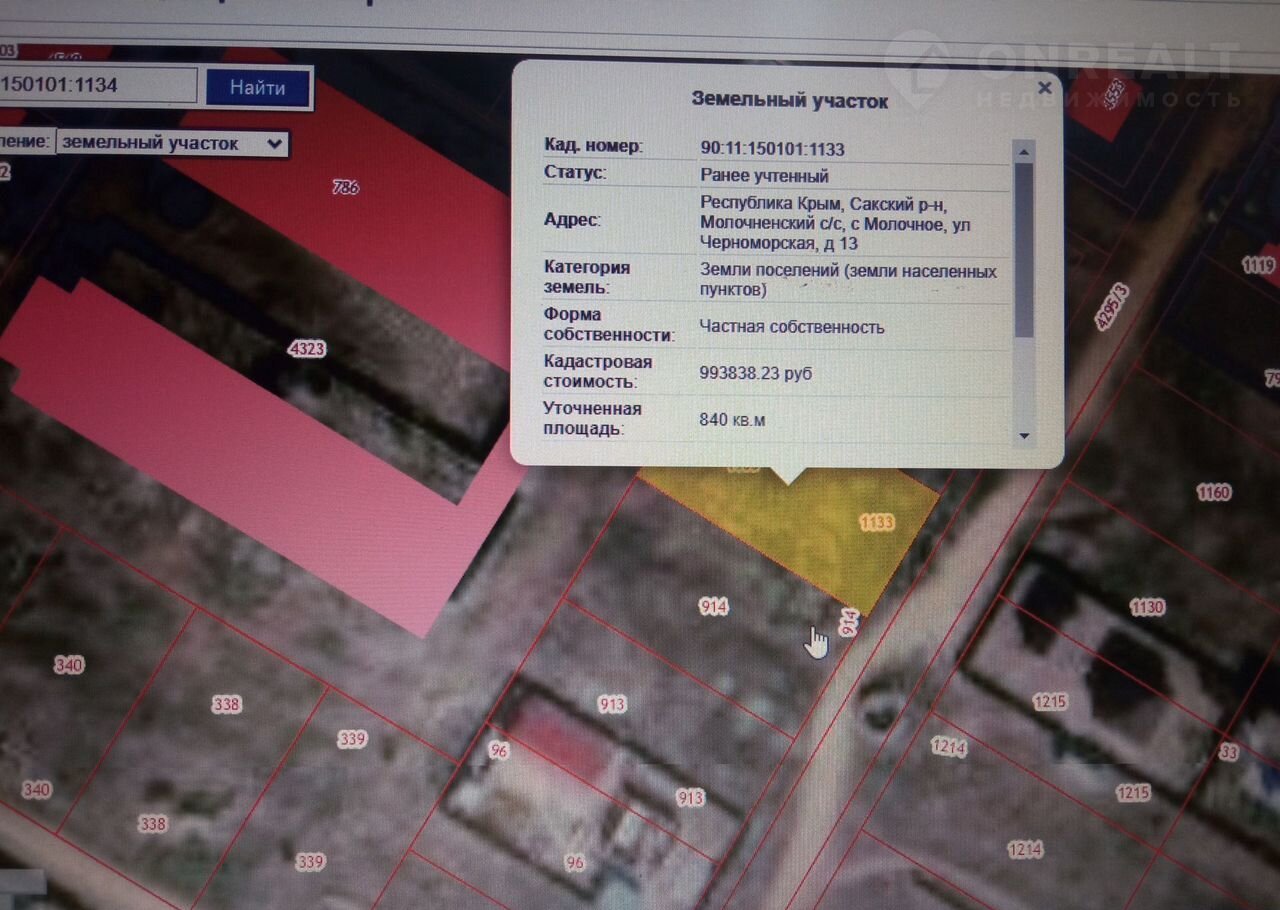The width and height of the screenshot is (1280, 910).
Task: Click the popup scrollbar down arrow
Action: [1023, 435]
